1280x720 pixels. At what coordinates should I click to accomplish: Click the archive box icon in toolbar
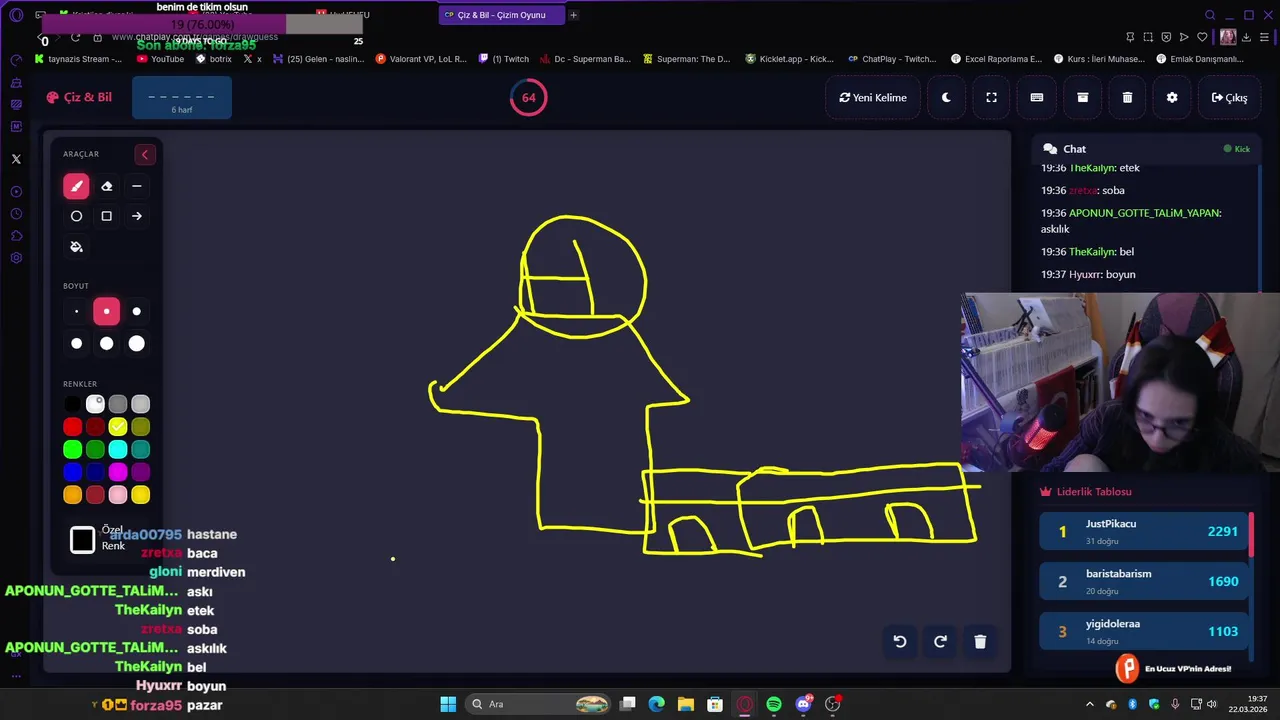1082,98
